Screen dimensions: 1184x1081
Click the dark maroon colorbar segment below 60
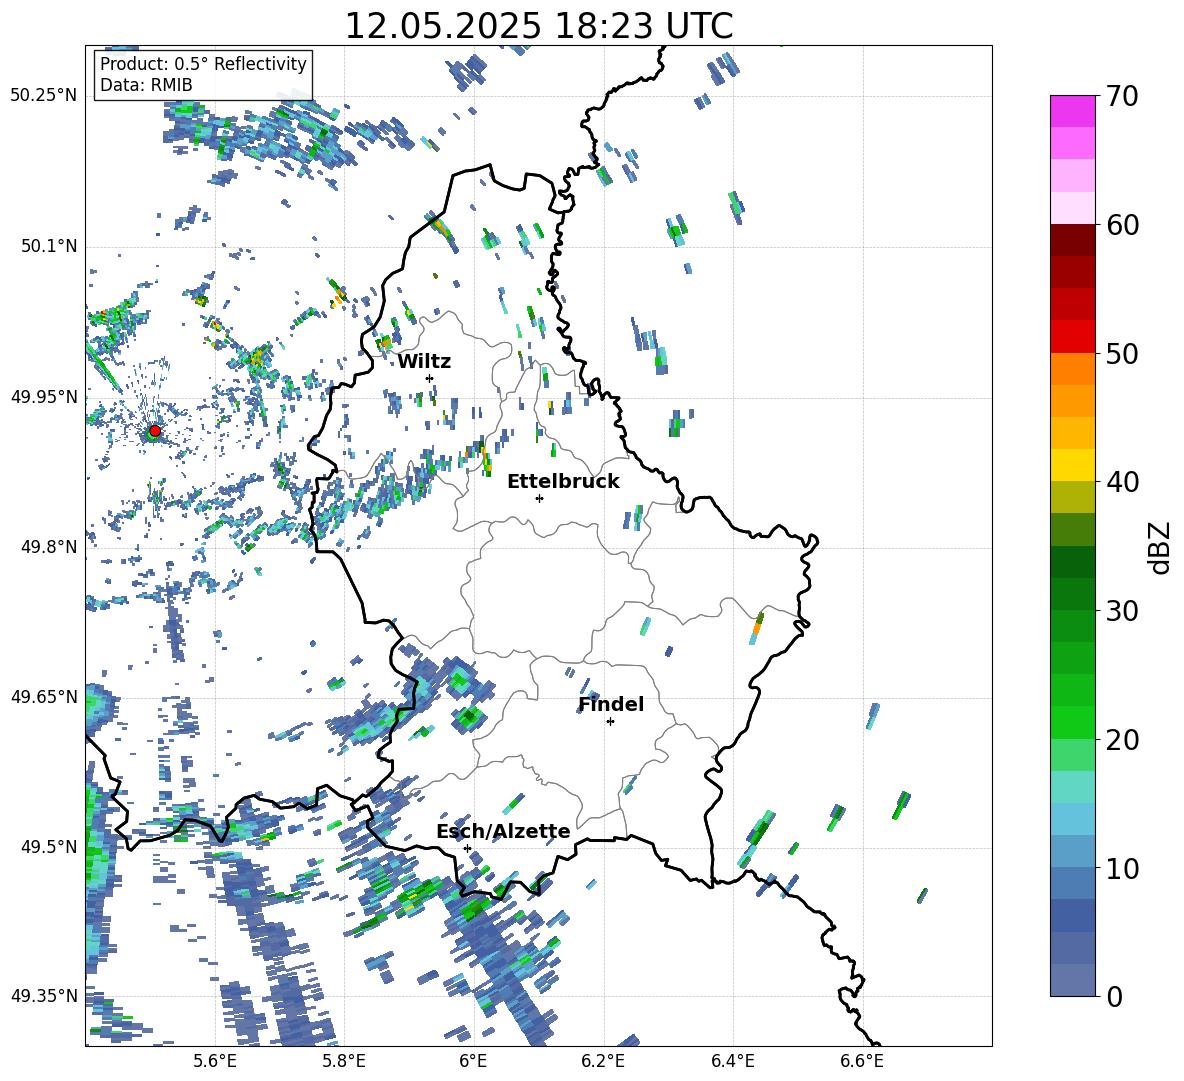pyautogui.click(x=1073, y=240)
